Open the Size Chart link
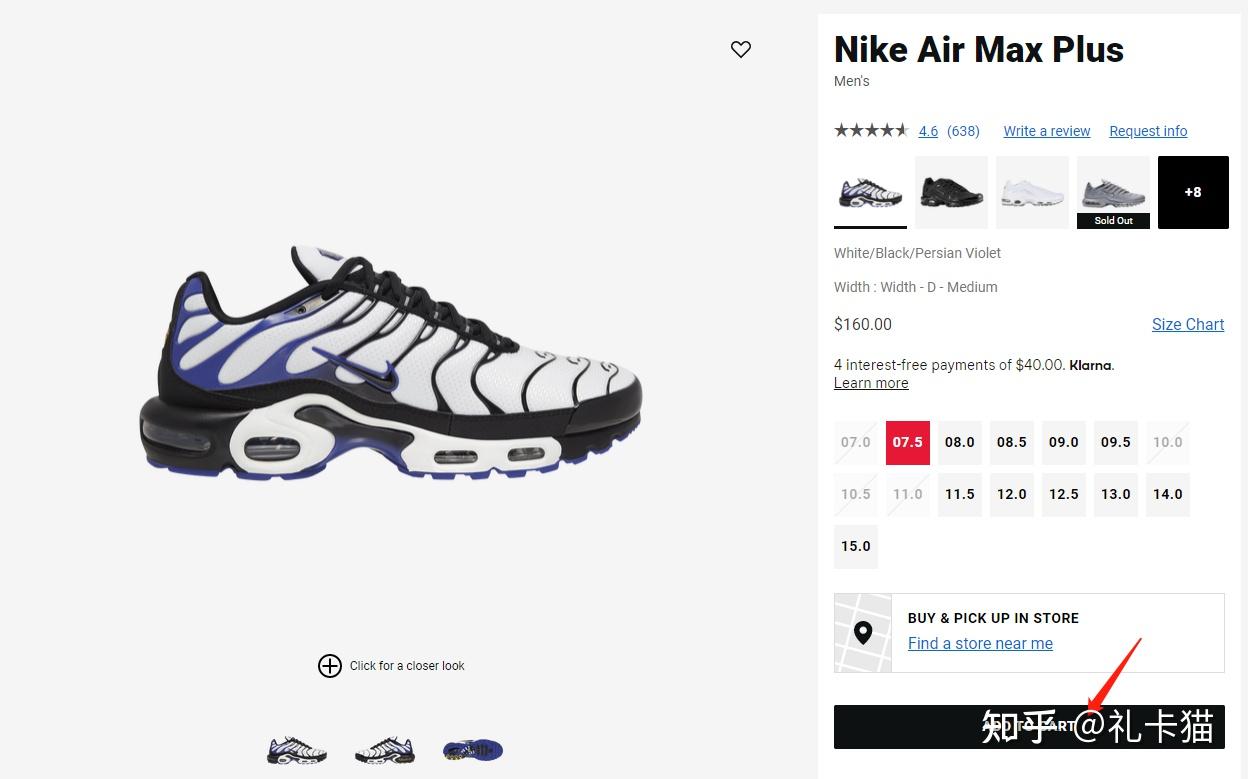The image size is (1248, 779). (x=1188, y=324)
